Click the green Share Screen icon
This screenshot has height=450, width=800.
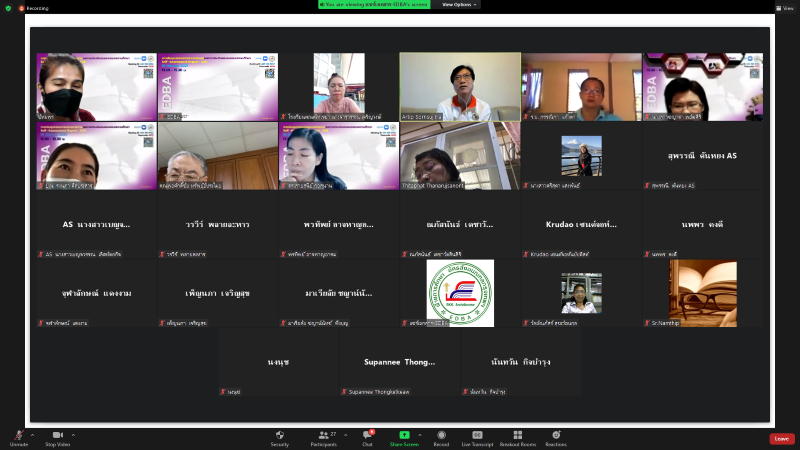(404, 435)
